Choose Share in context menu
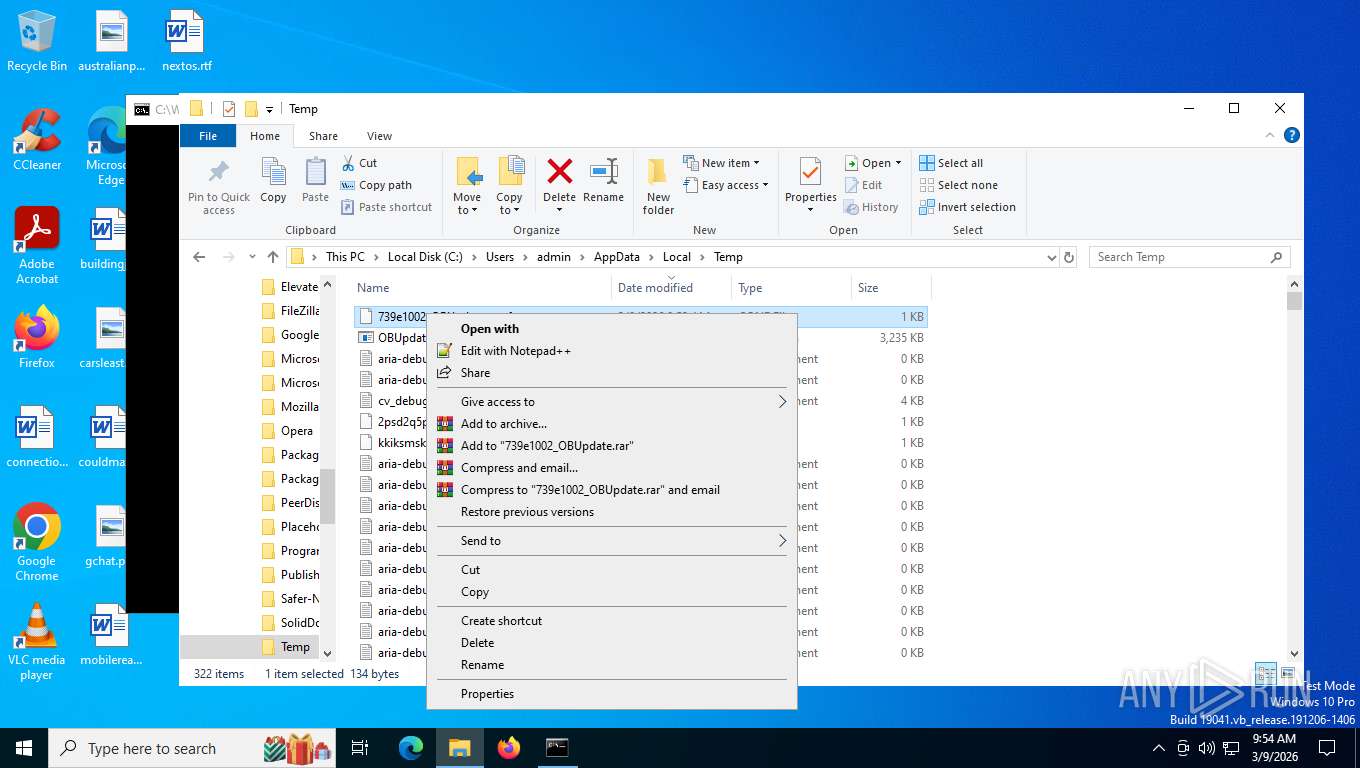Image resolution: width=1360 pixels, height=768 pixels. tap(611, 373)
